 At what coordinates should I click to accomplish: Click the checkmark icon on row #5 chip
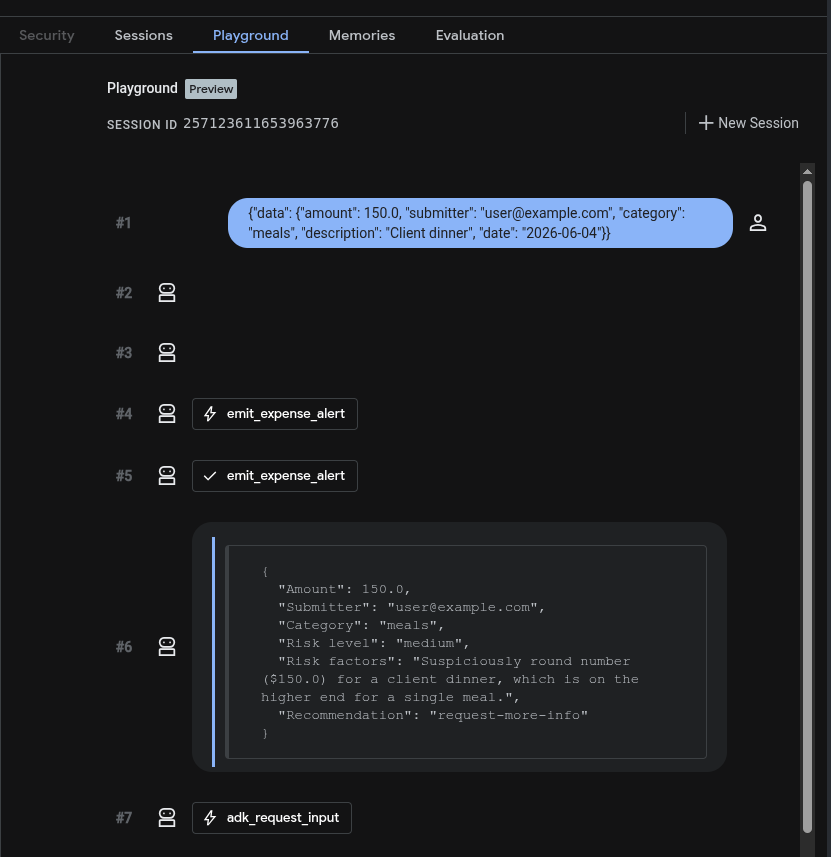point(210,476)
